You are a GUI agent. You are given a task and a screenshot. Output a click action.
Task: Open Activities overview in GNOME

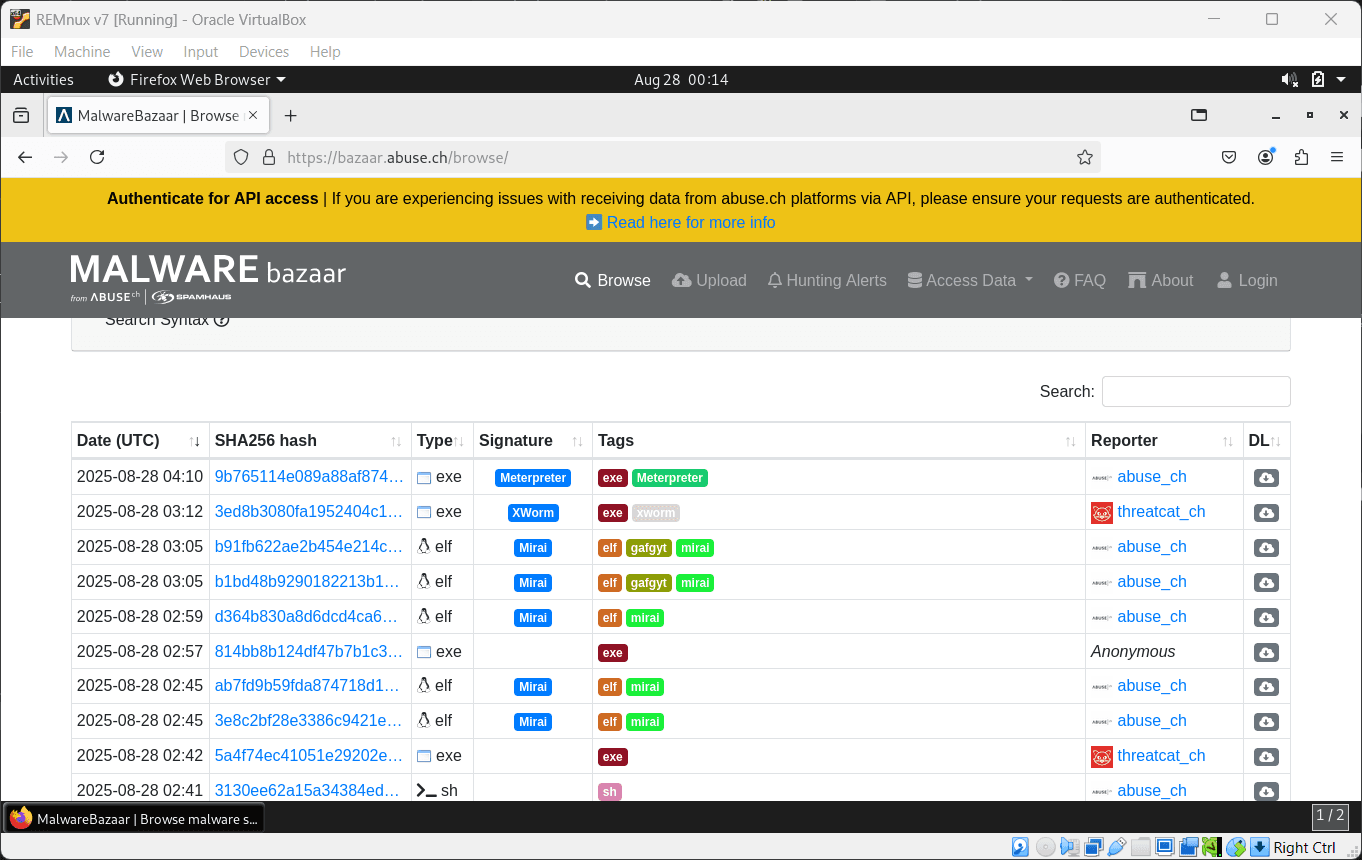point(43,79)
